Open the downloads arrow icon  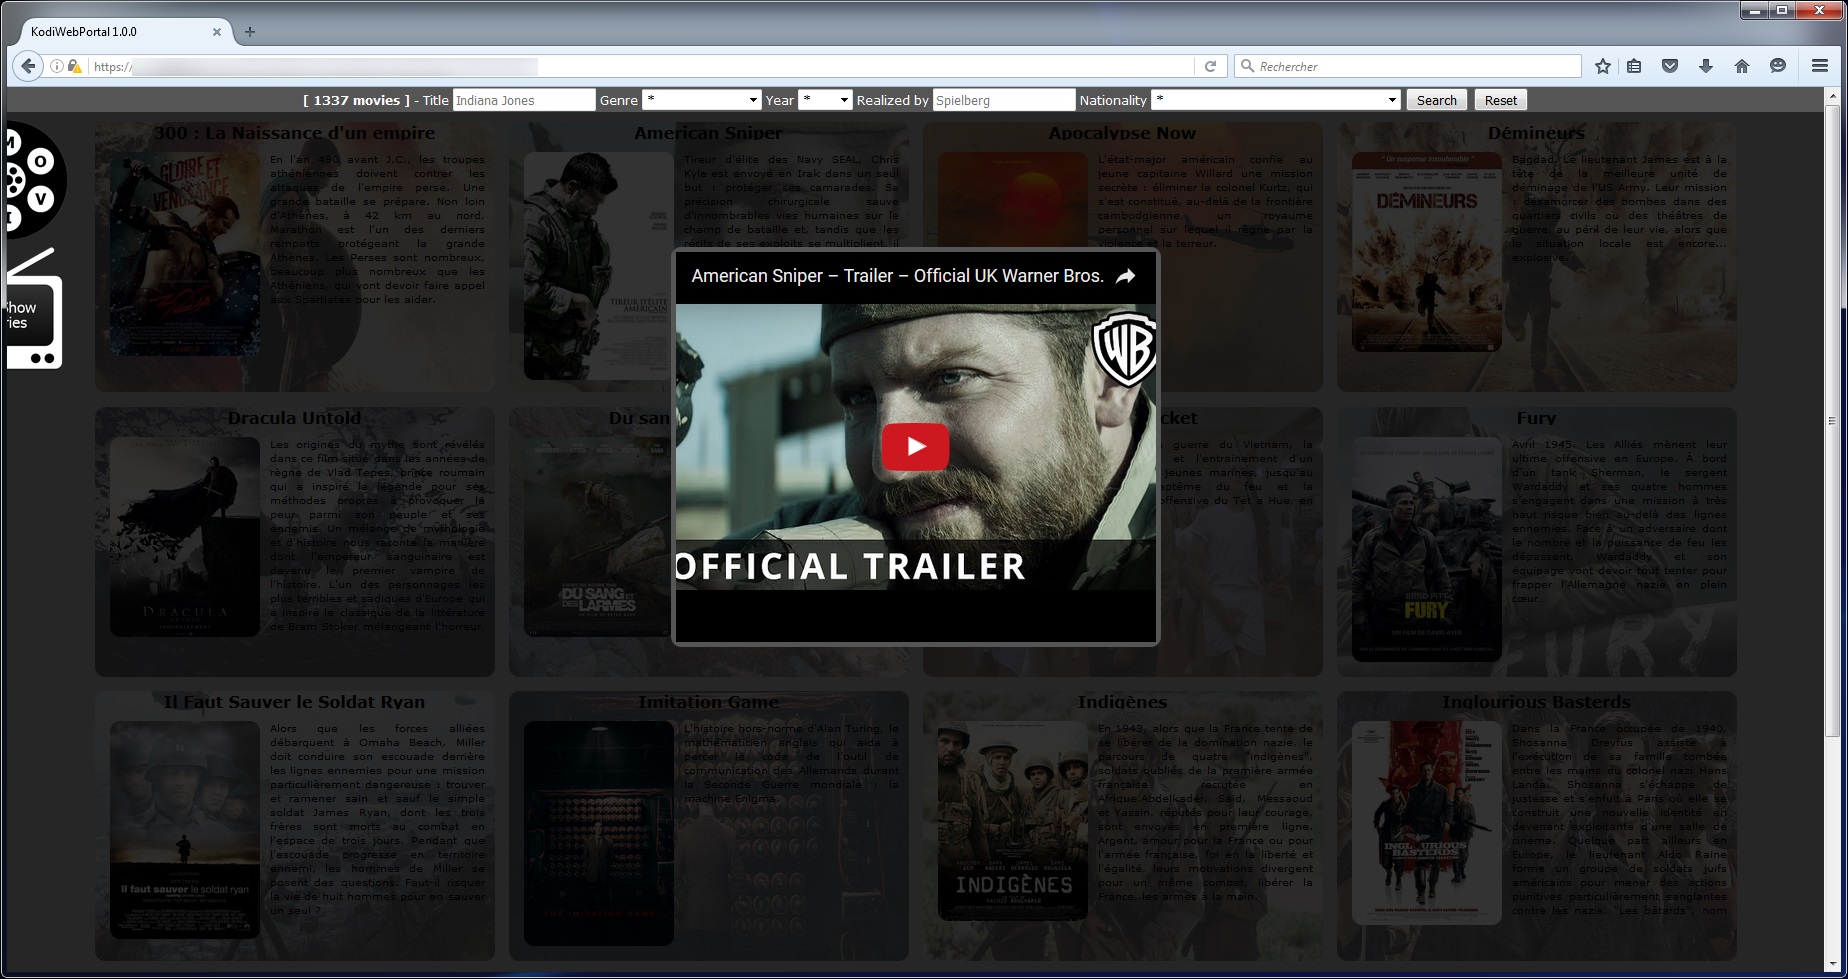(x=1706, y=66)
